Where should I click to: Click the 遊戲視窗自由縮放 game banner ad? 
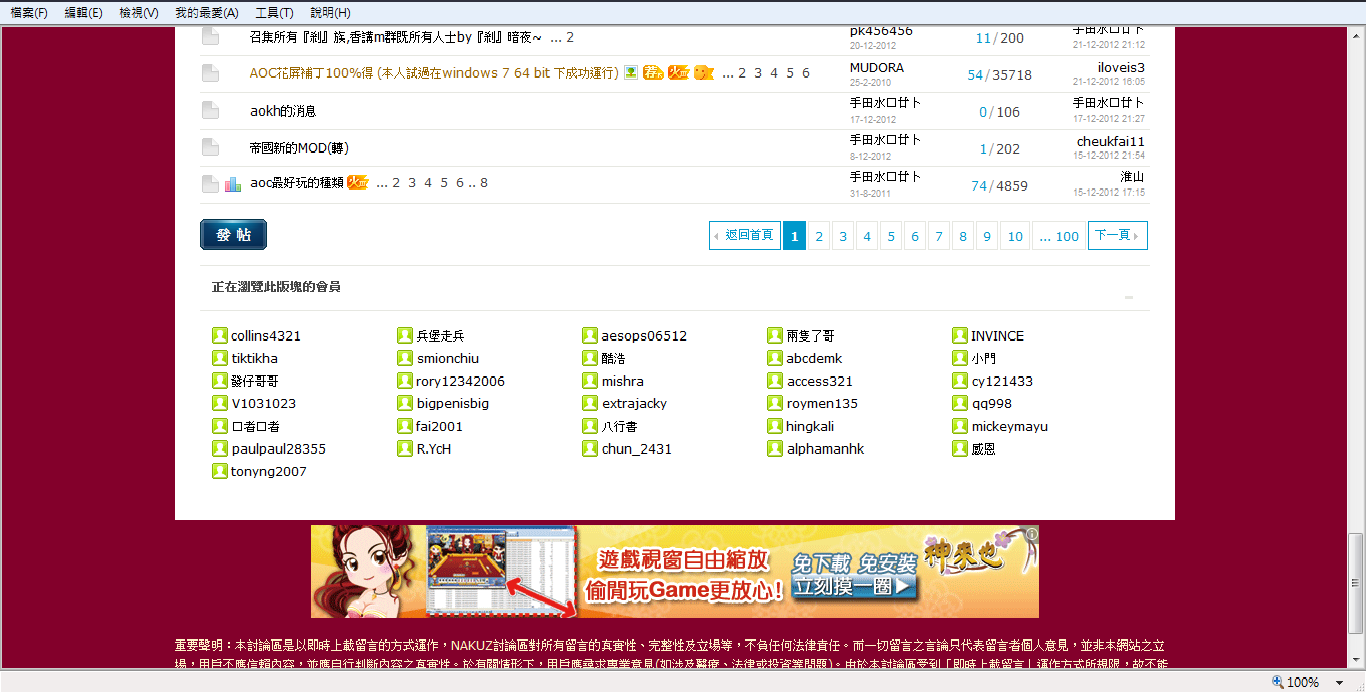pyautogui.click(x=674, y=572)
